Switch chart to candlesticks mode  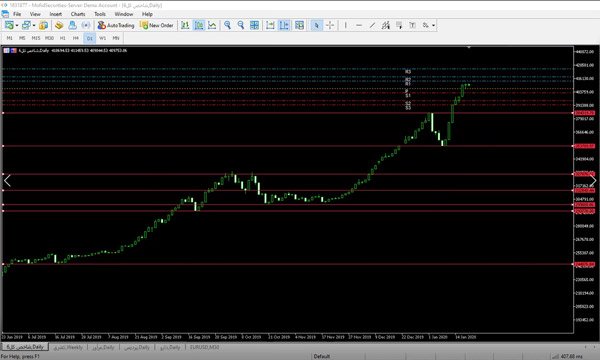199,25
